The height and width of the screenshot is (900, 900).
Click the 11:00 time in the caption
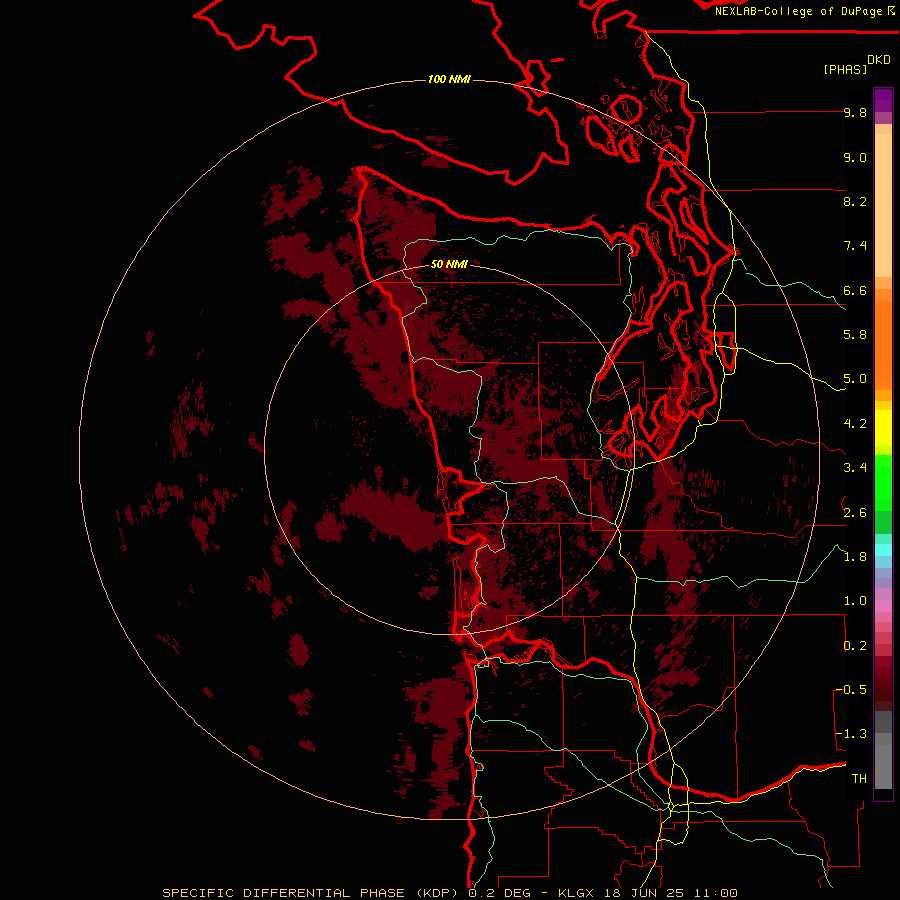[715, 893]
